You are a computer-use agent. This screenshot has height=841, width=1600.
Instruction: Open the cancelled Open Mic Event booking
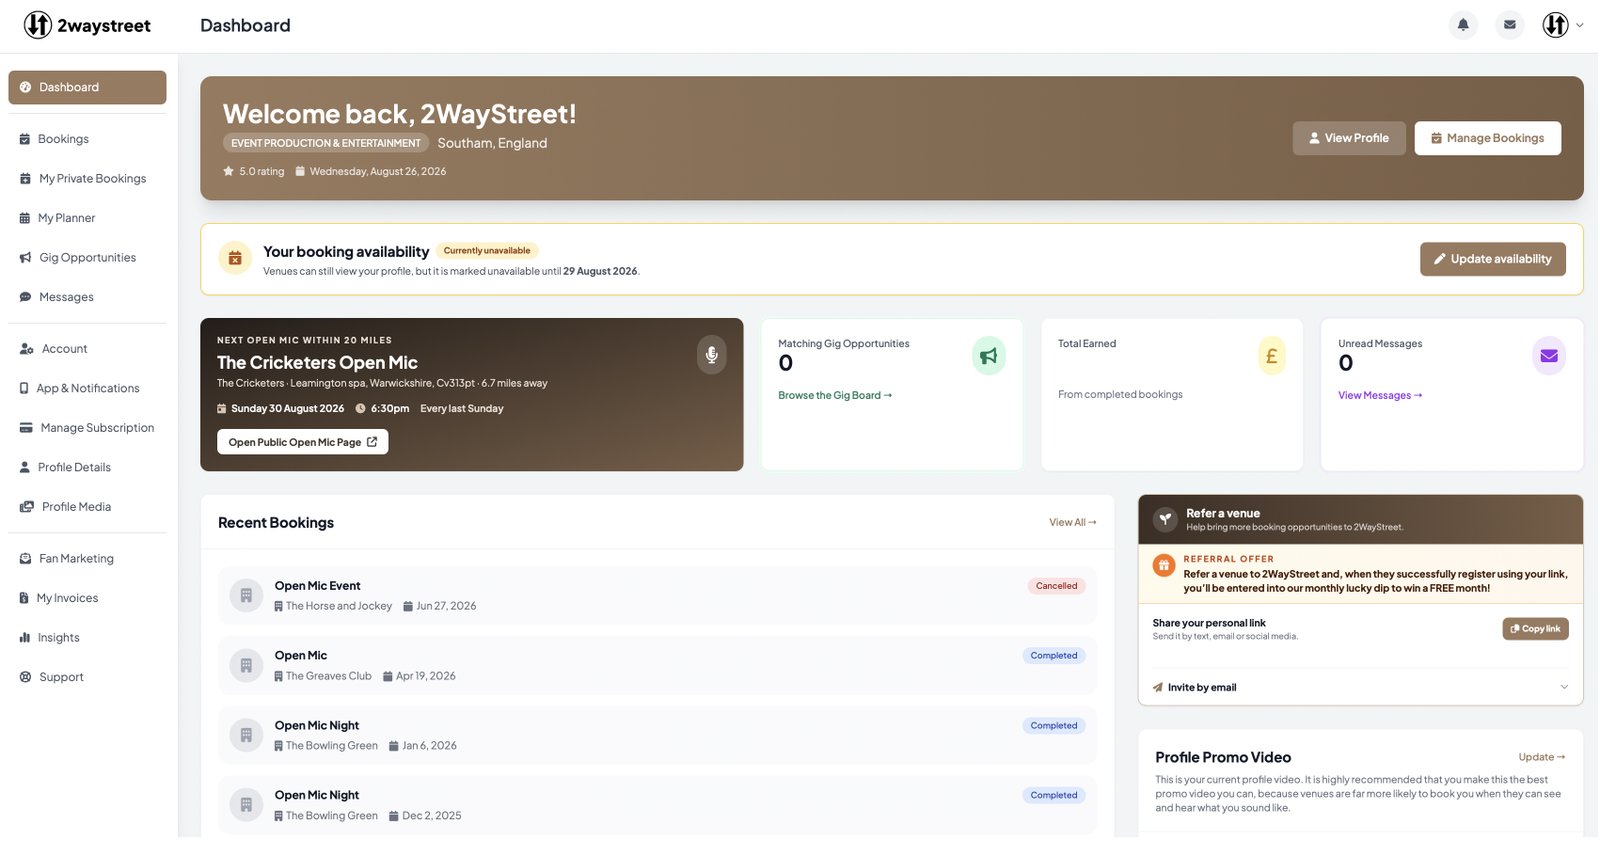point(657,596)
